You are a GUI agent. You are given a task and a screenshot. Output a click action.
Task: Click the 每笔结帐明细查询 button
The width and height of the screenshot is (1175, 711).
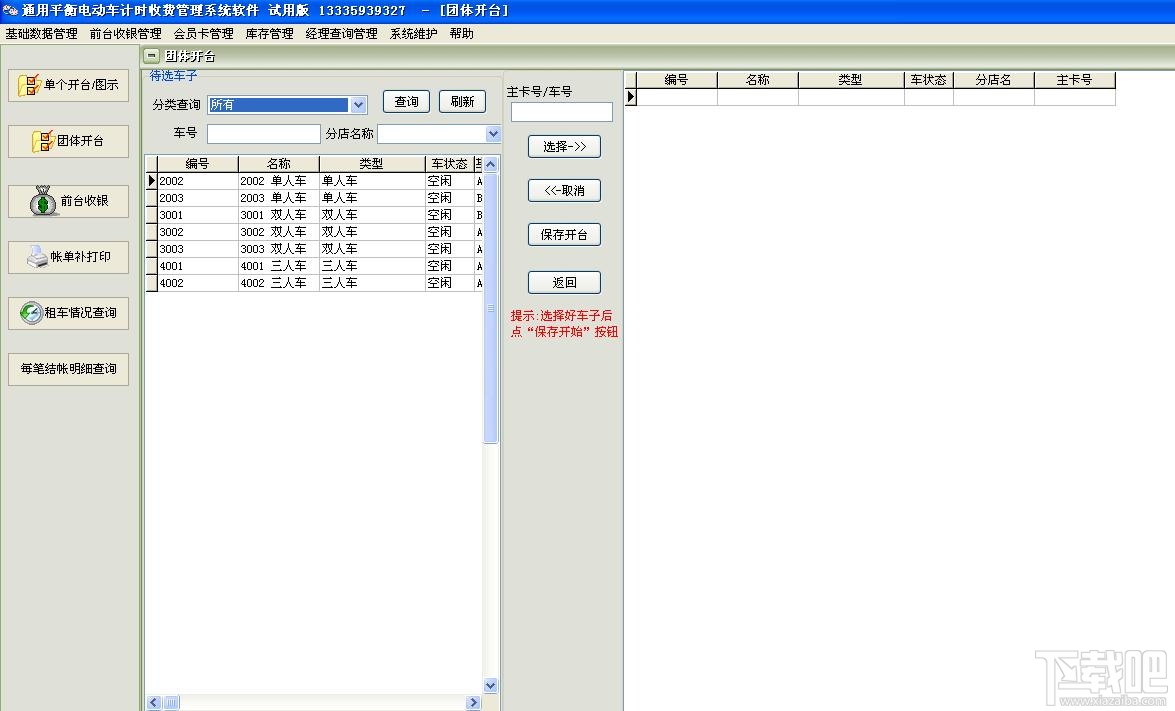tap(68, 369)
